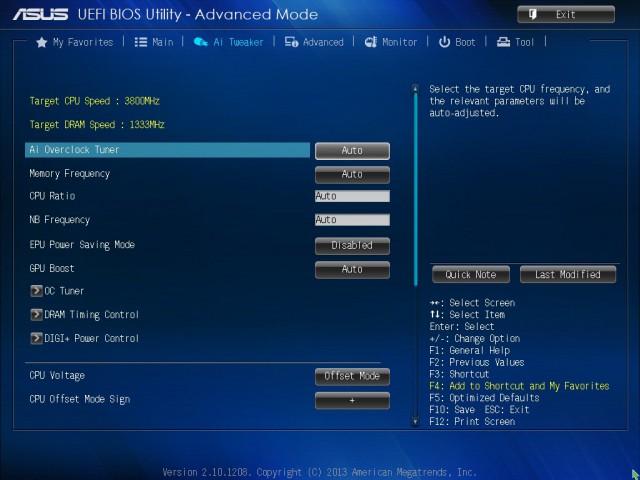640x480 pixels.
Task: Click the printer icon beside Tool
Action: (503, 42)
